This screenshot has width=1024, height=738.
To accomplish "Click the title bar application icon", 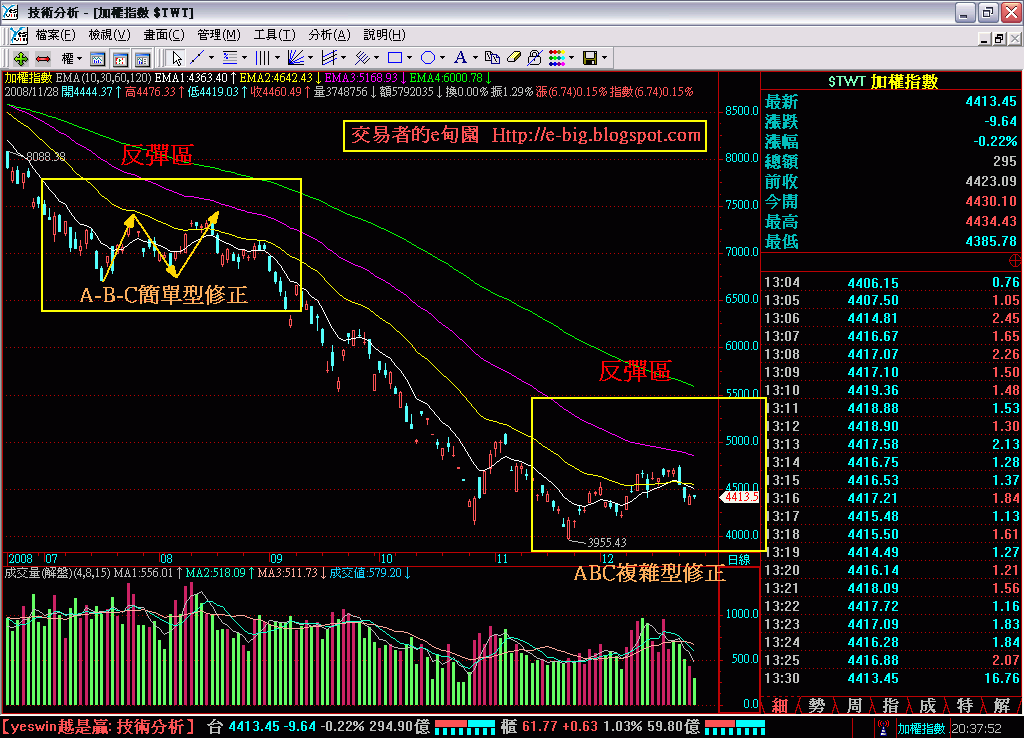I will click(x=10, y=12).
